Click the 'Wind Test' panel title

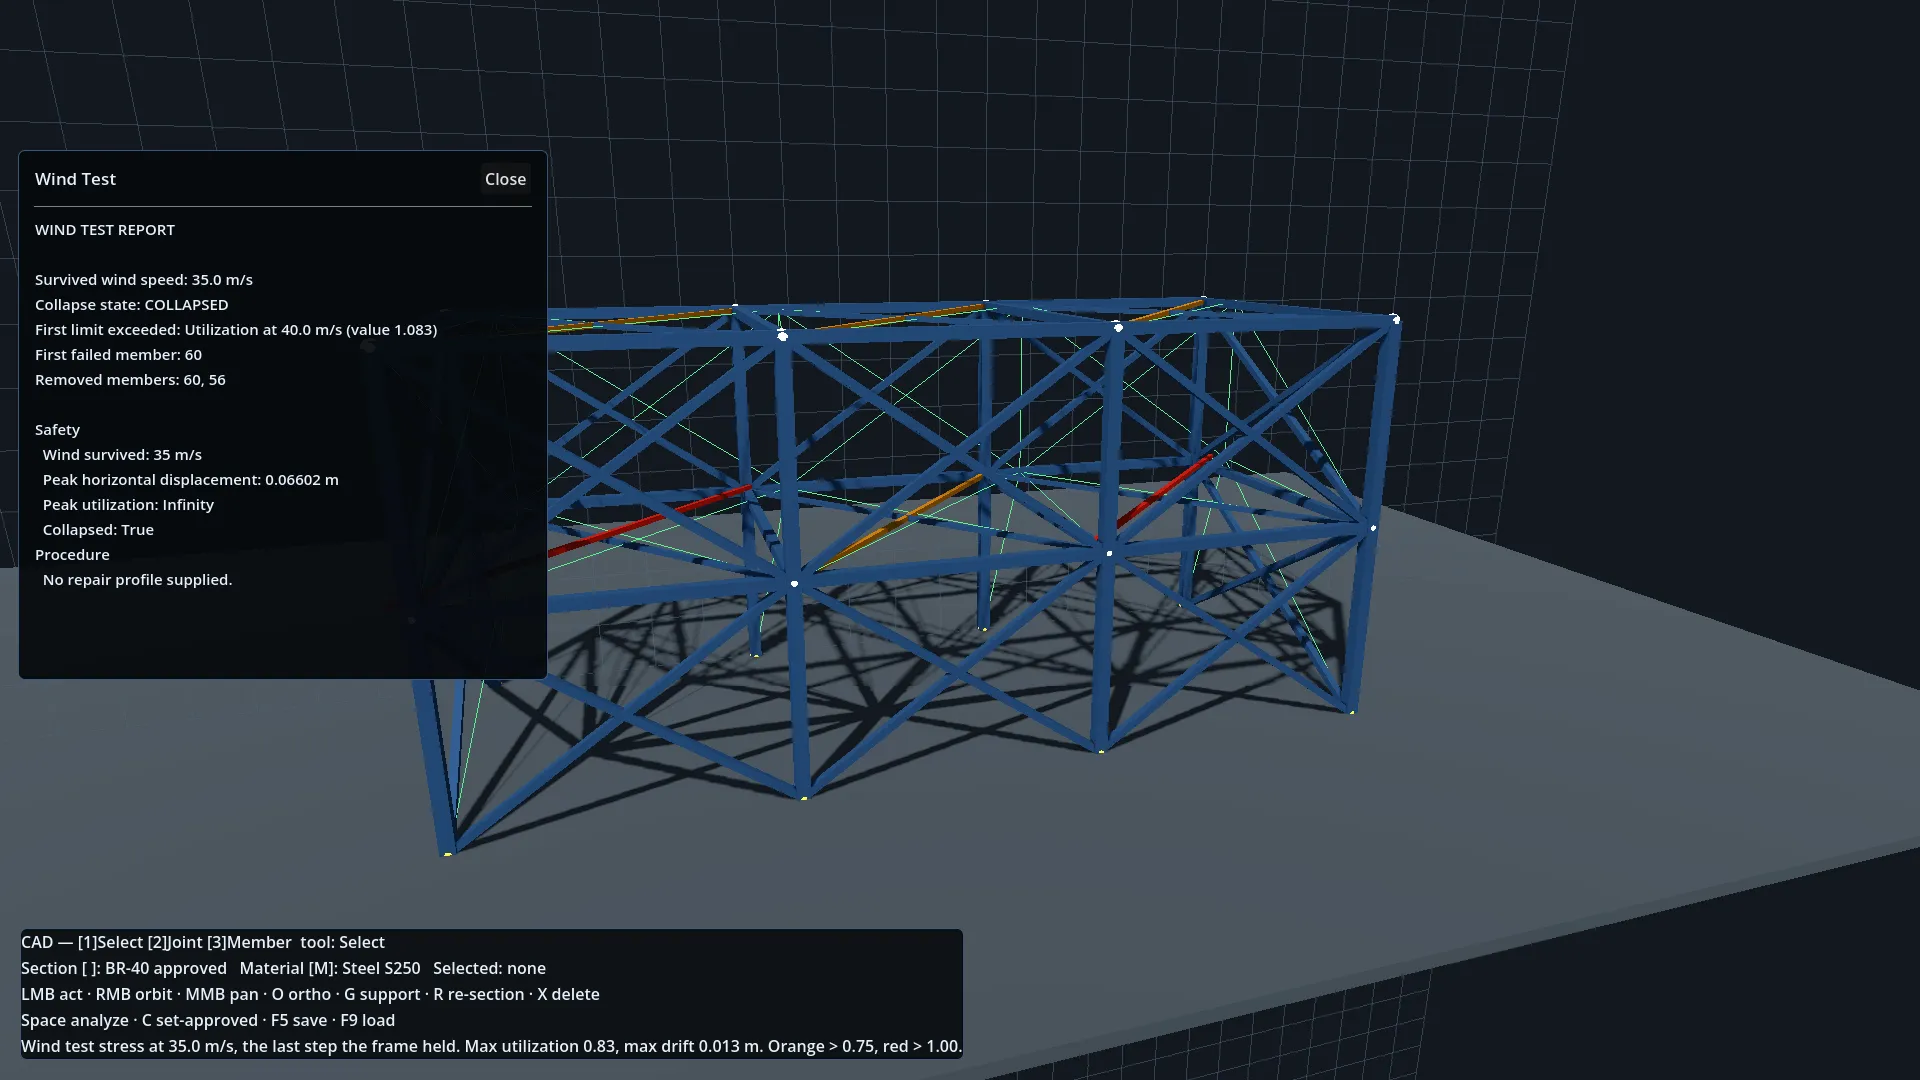pos(75,179)
